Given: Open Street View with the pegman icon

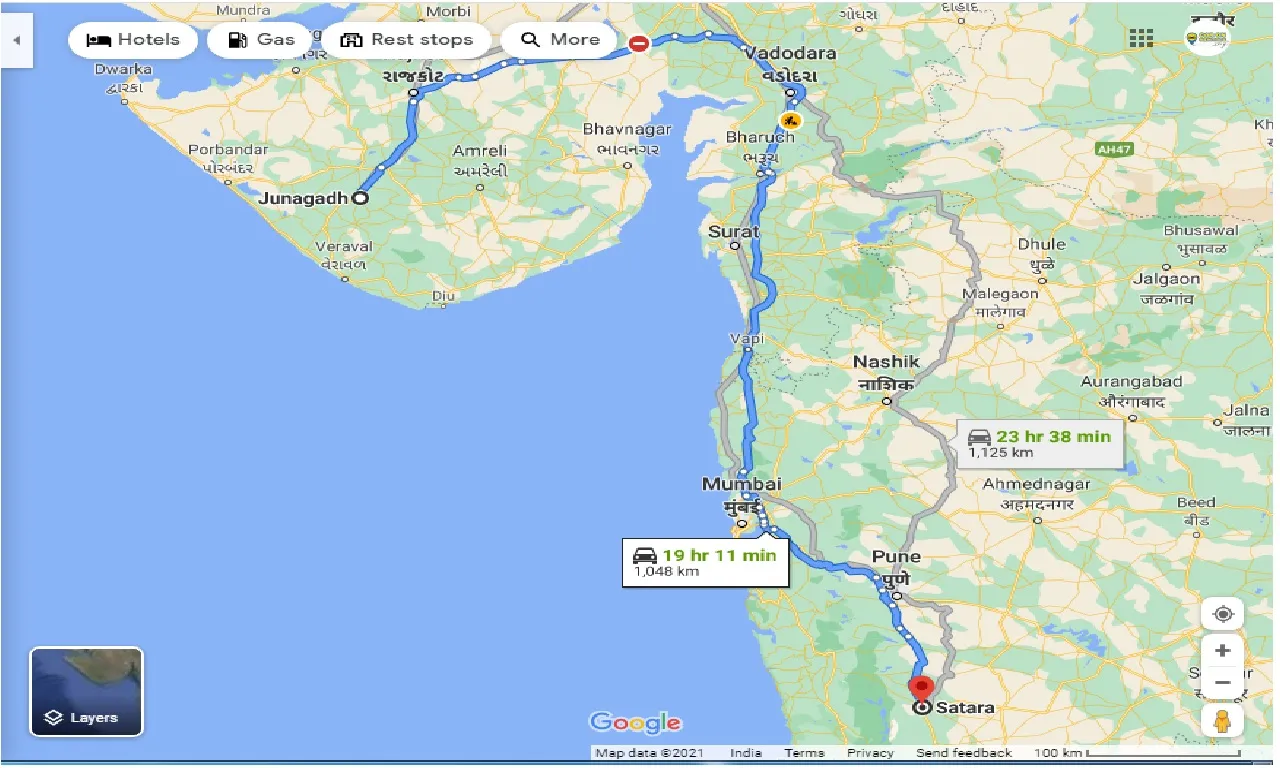Looking at the screenshot, I should coord(1222,721).
